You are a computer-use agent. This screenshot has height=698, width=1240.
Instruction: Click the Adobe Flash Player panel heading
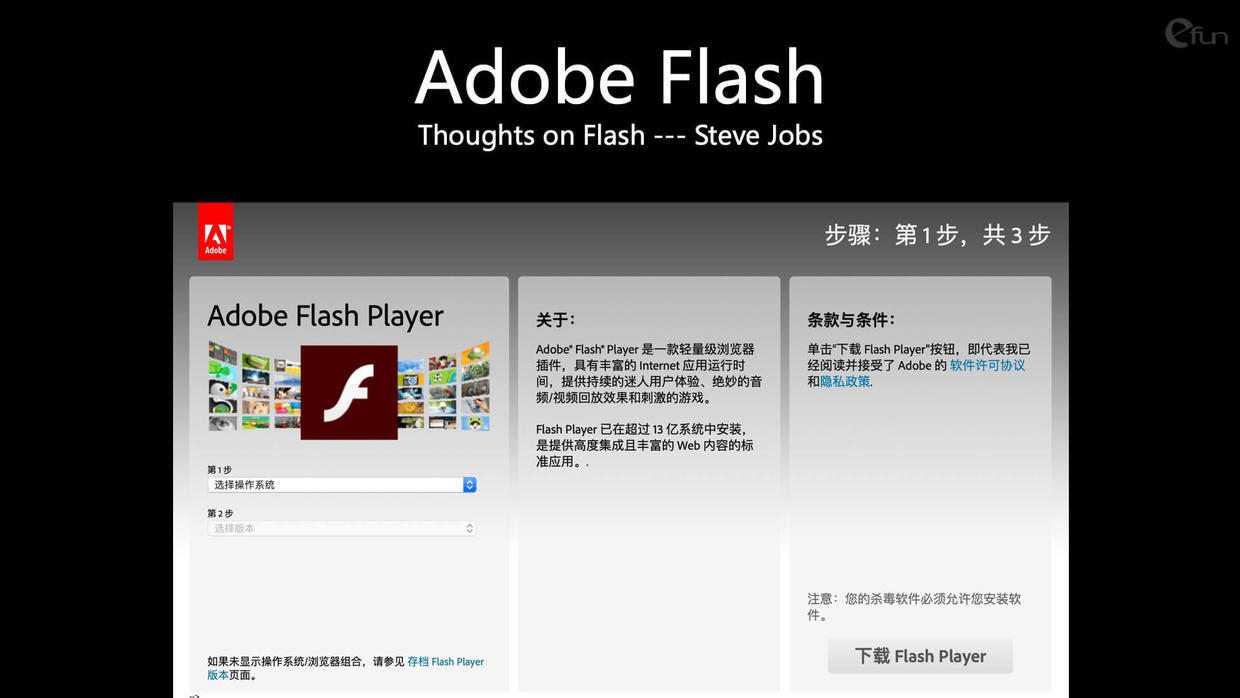(x=325, y=316)
